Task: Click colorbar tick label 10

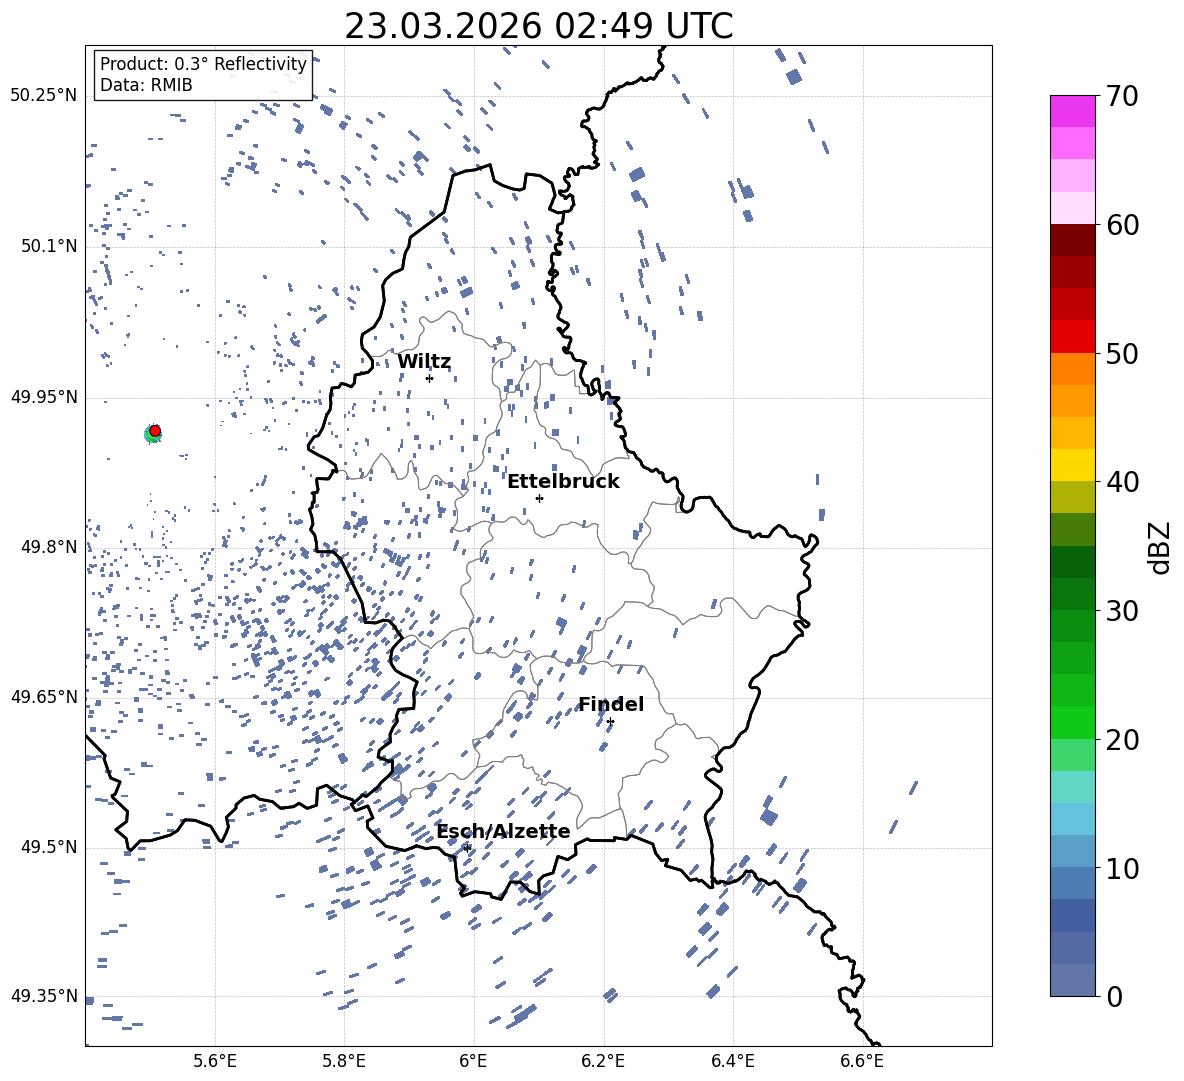Action: pos(1122,869)
